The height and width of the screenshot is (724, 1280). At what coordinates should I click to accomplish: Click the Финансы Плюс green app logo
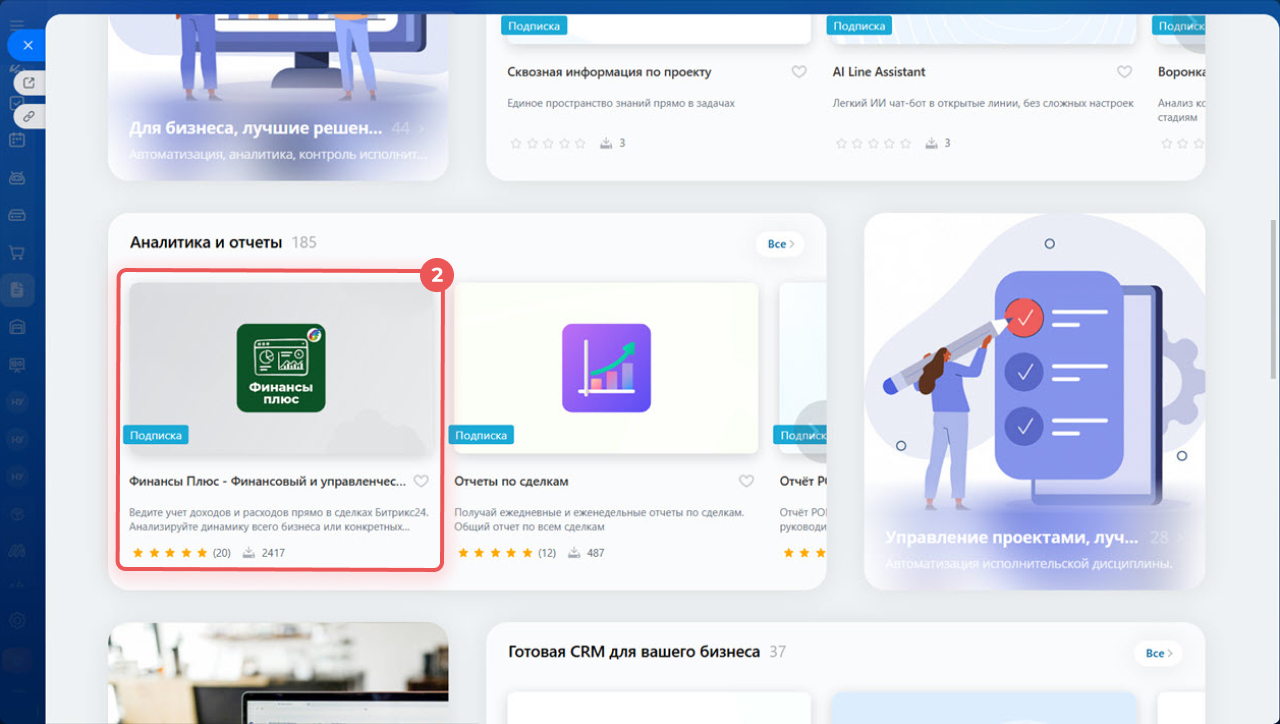(x=281, y=367)
